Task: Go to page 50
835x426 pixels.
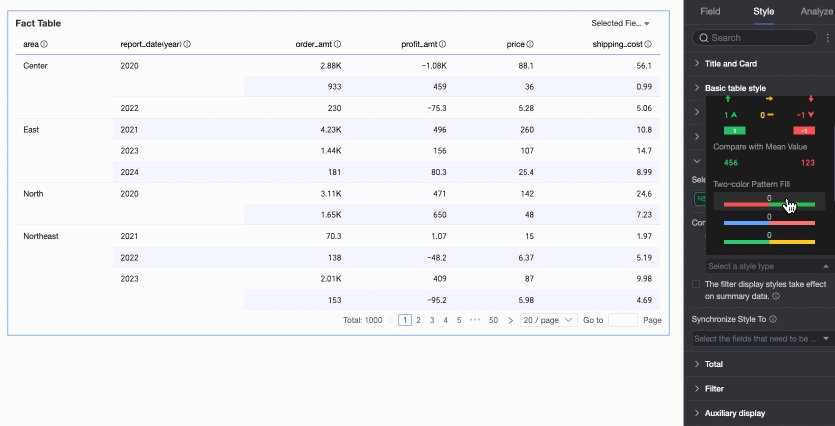Action: click(494, 321)
